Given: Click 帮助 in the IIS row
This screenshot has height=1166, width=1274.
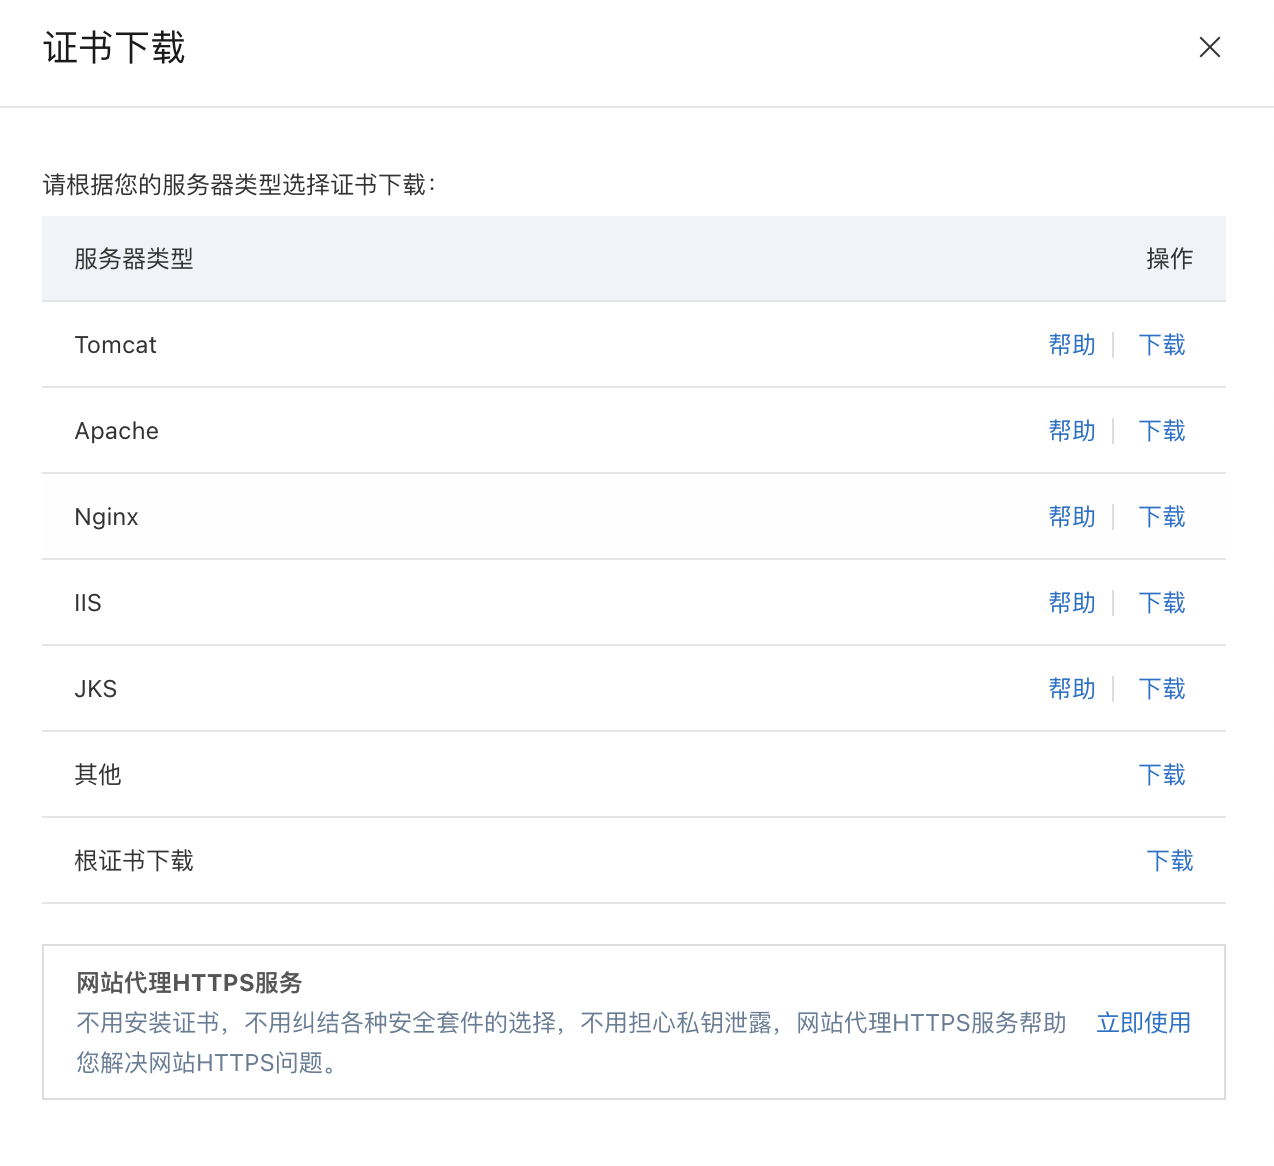Looking at the screenshot, I should click(x=1071, y=603).
